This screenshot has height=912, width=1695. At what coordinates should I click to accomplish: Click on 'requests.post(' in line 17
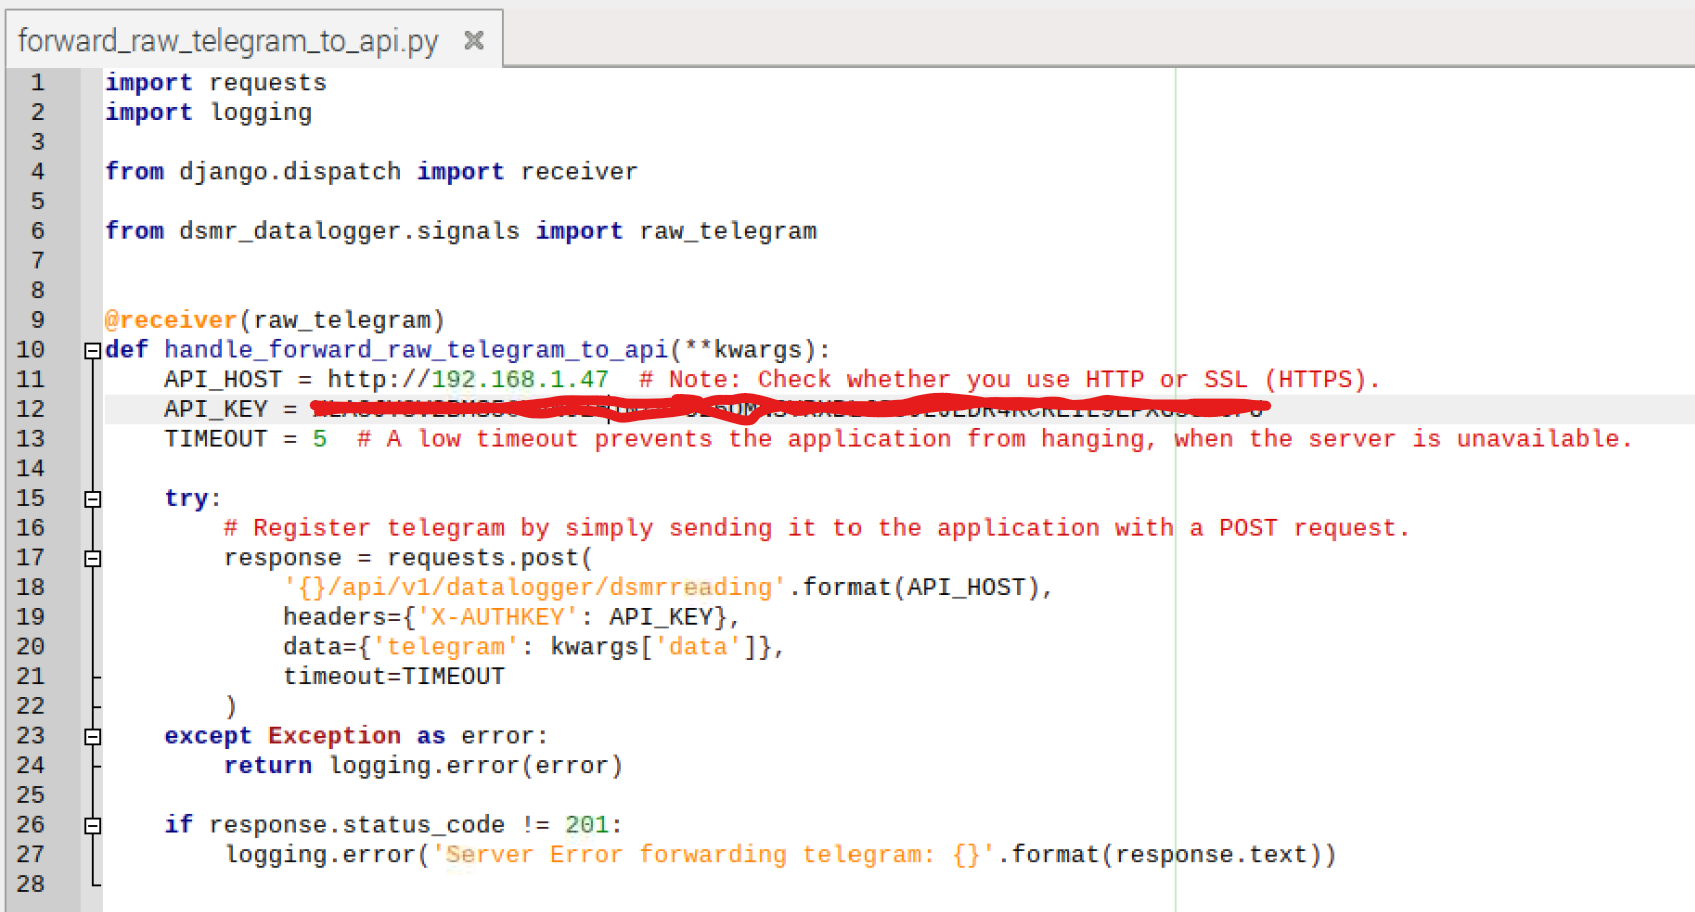pyautogui.click(x=490, y=558)
